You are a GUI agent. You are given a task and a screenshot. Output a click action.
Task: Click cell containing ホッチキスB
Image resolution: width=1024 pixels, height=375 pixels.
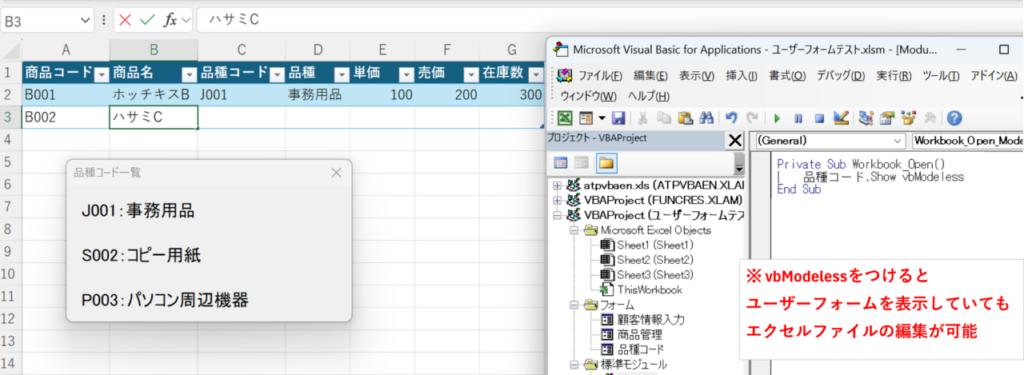[x=153, y=95]
